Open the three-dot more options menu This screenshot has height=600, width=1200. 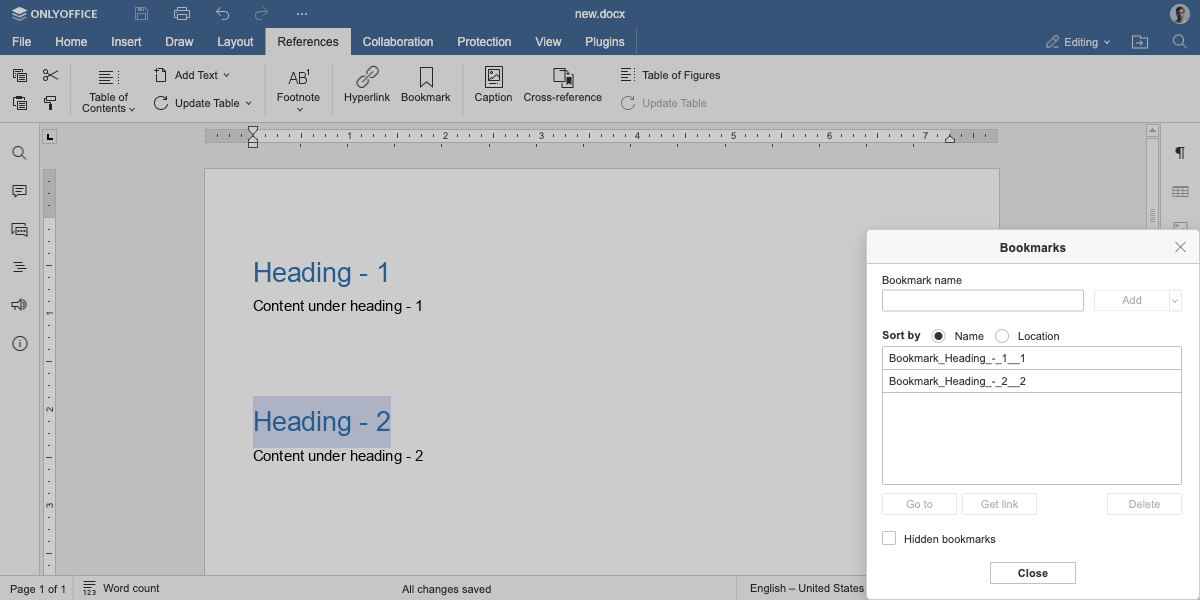click(x=302, y=14)
